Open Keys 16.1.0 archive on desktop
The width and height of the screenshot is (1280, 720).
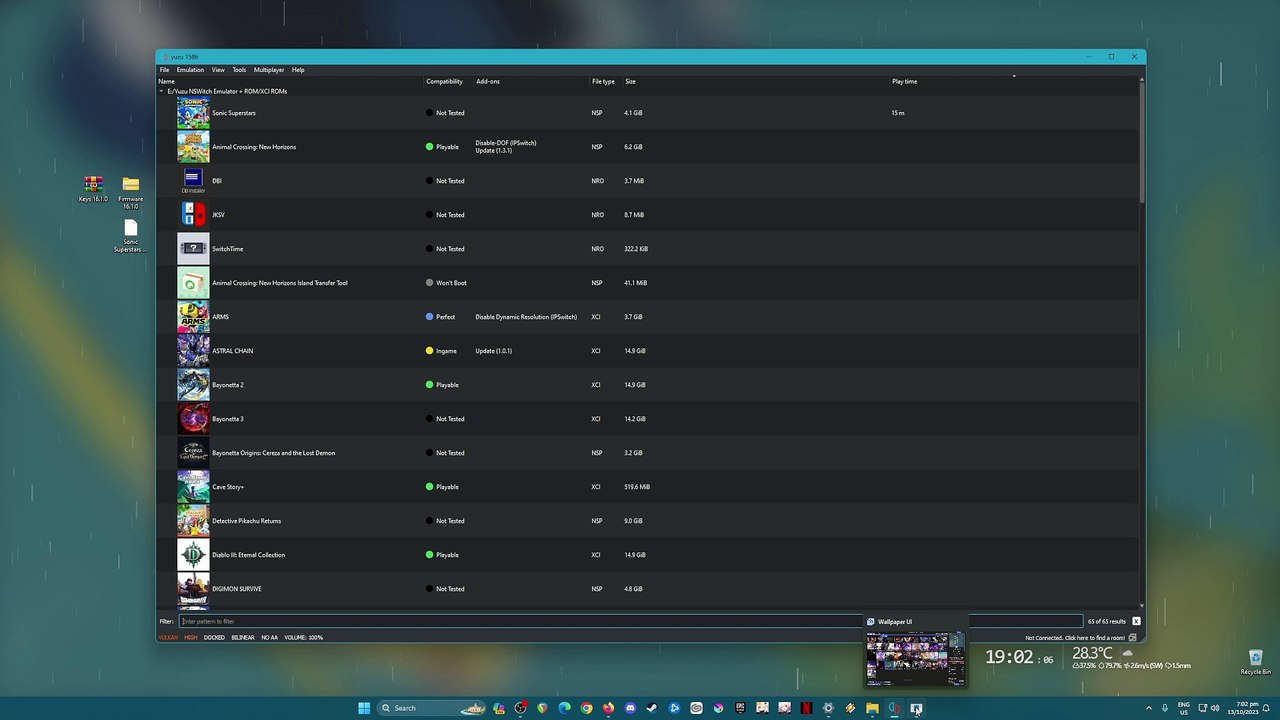click(93, 186)
